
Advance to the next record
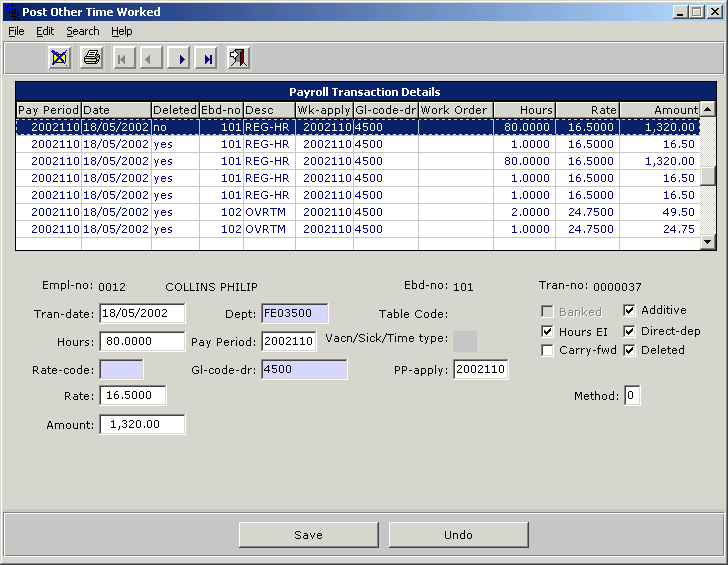pos(180,58)
